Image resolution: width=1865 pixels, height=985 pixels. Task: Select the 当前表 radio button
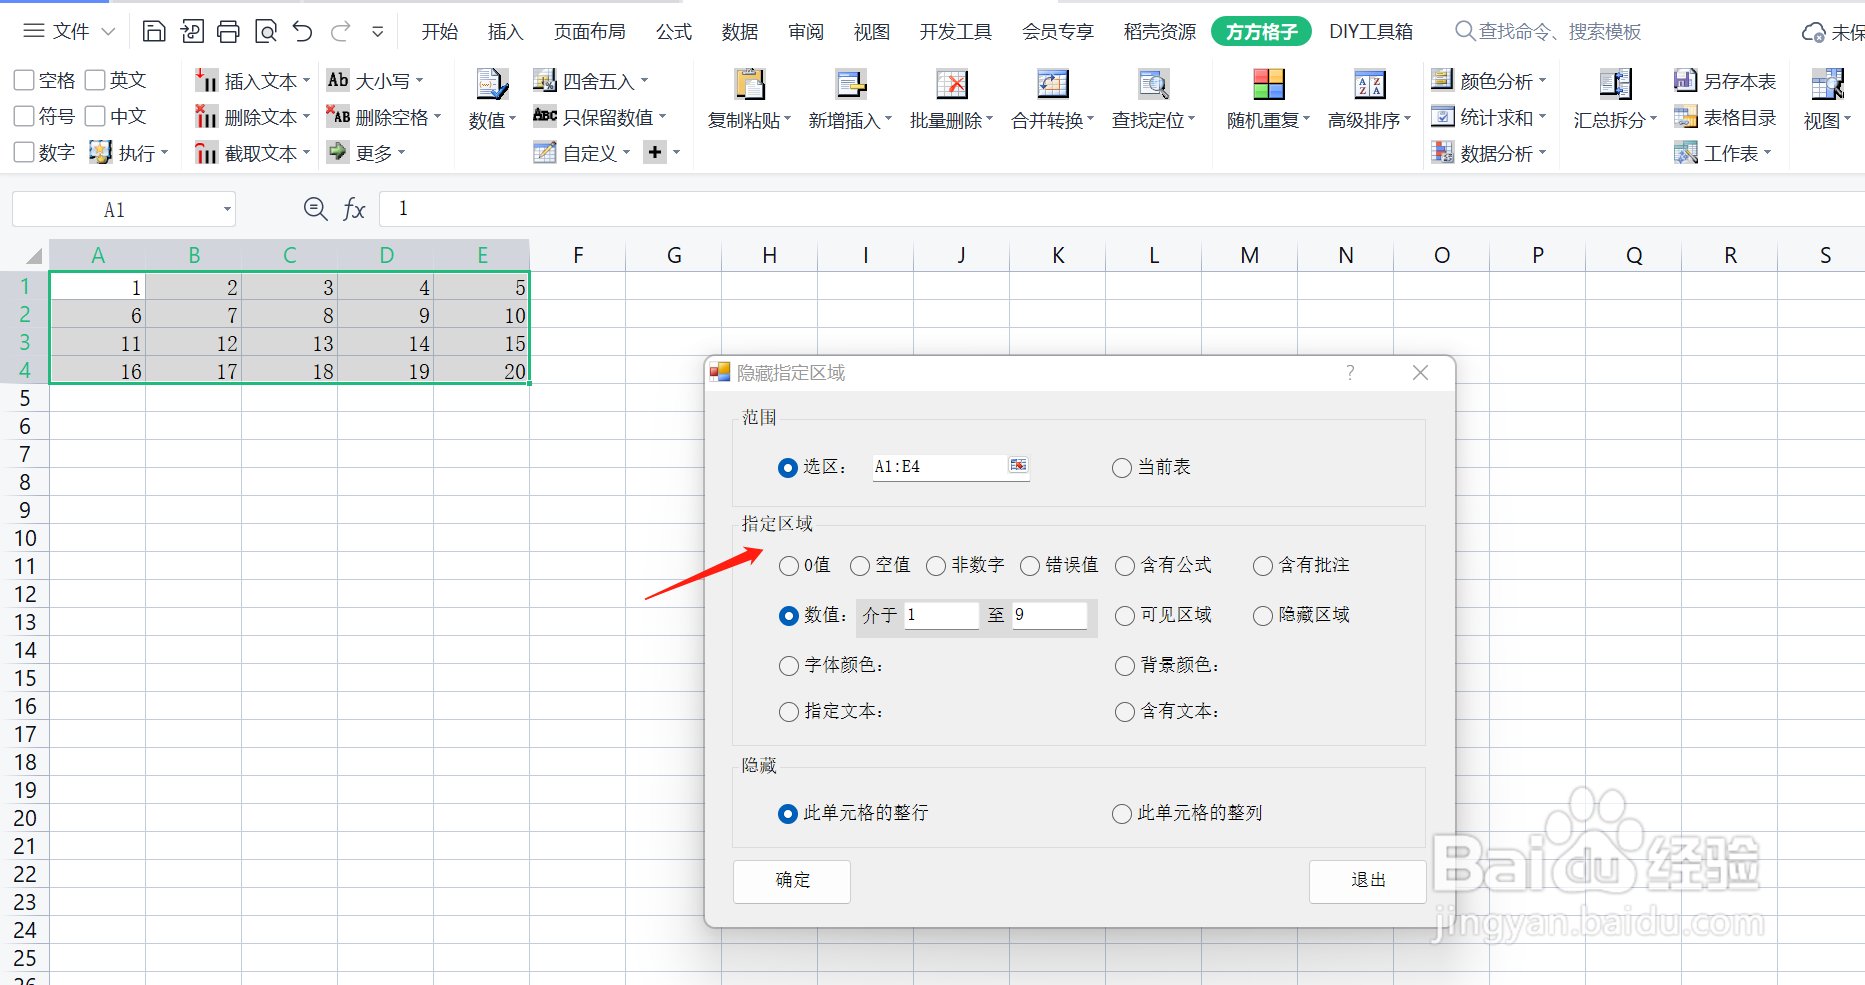click(1121, 467)
